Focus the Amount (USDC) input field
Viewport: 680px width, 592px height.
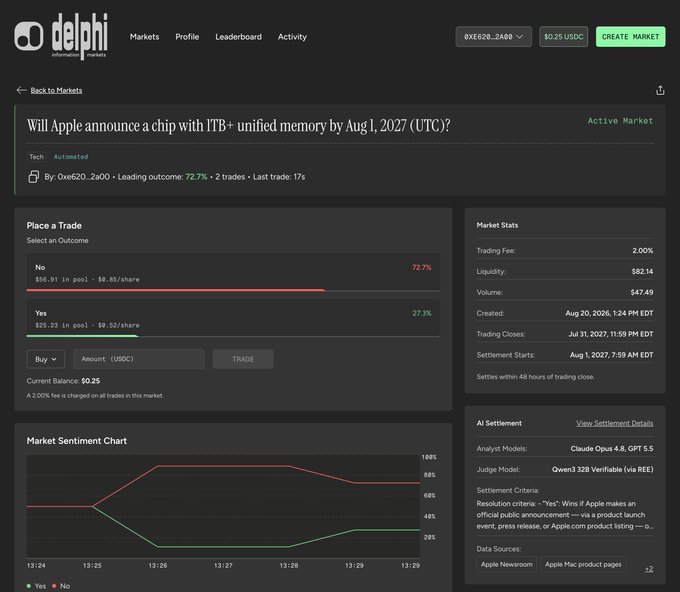point(139,359)
